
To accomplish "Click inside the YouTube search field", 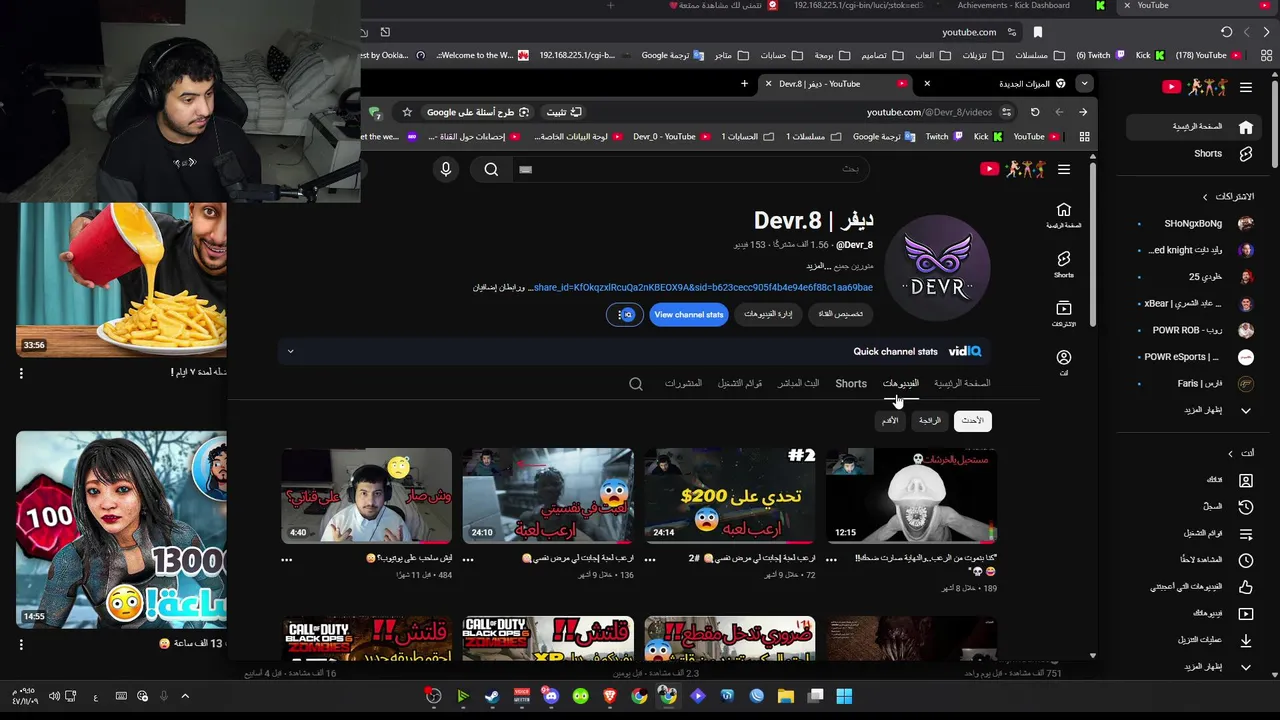I will (x=690, y=169).
